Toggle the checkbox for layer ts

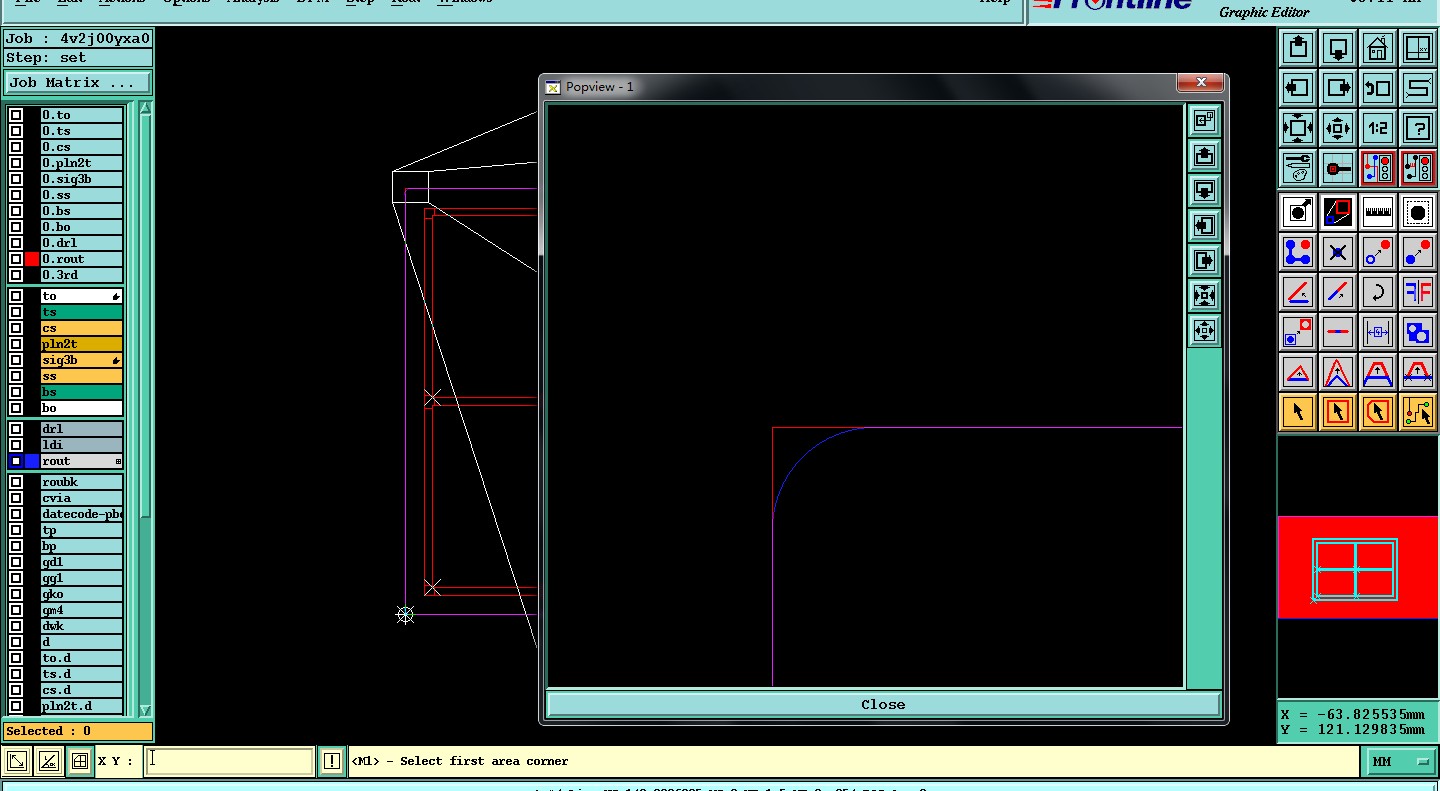(x=16, y=312)
